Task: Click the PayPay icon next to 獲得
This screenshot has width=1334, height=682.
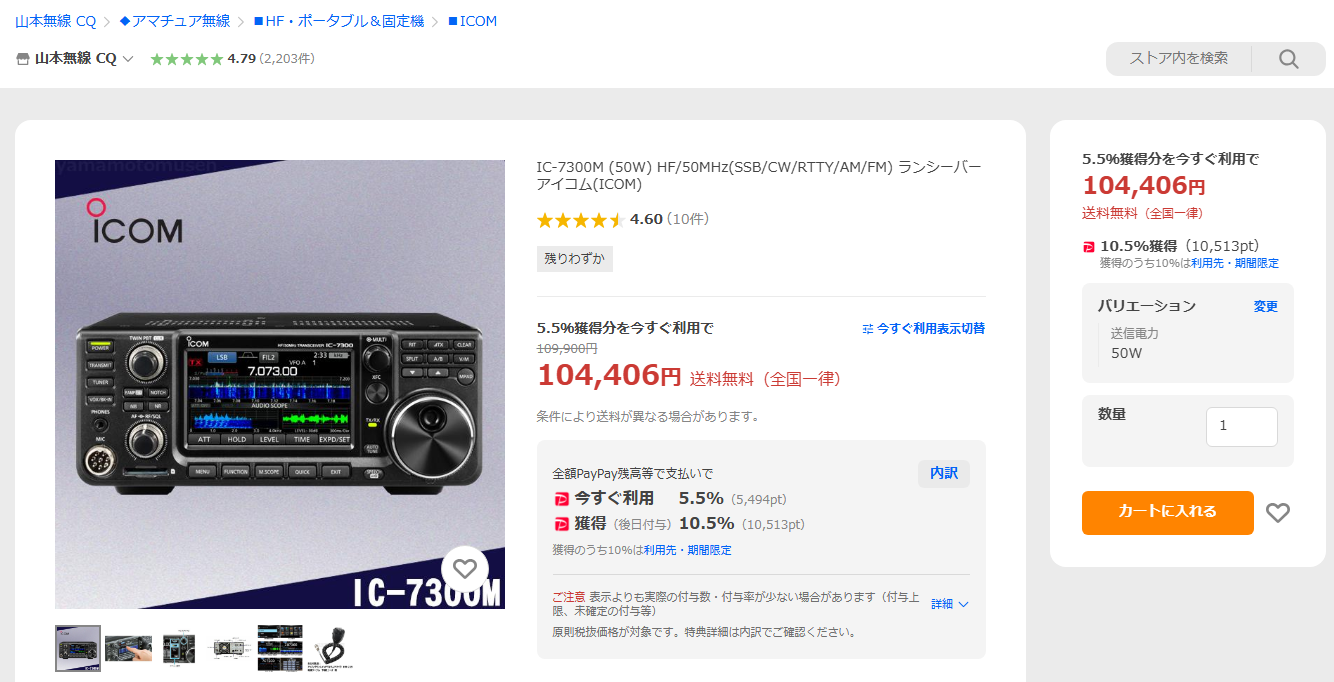Action: click(561, 524)
